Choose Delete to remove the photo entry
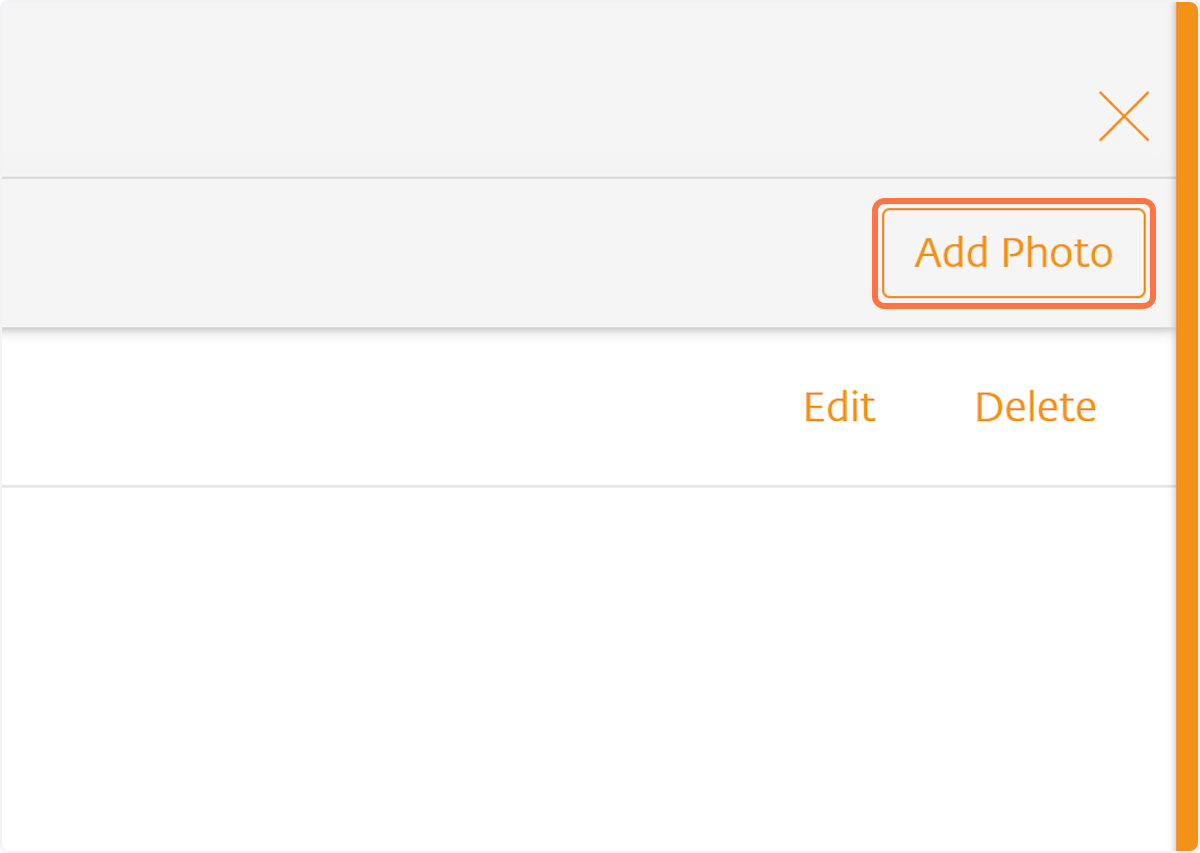The width and height of the screenshot is (1200, 853). (1035, 407)
